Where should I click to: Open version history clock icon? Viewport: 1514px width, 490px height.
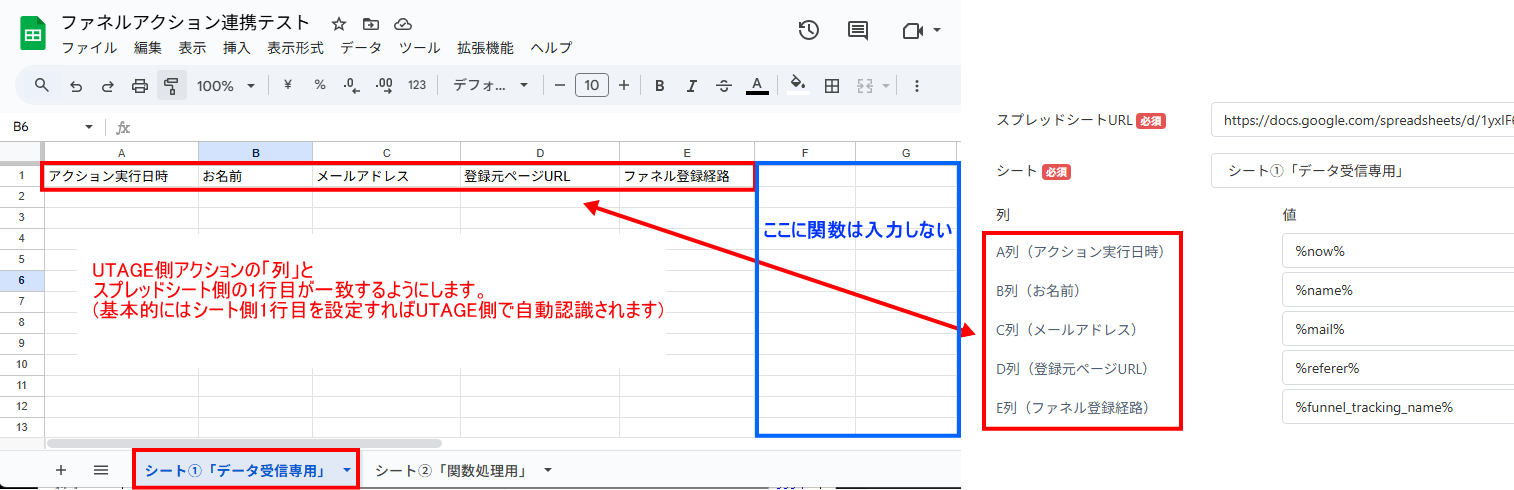coord(808,31)
